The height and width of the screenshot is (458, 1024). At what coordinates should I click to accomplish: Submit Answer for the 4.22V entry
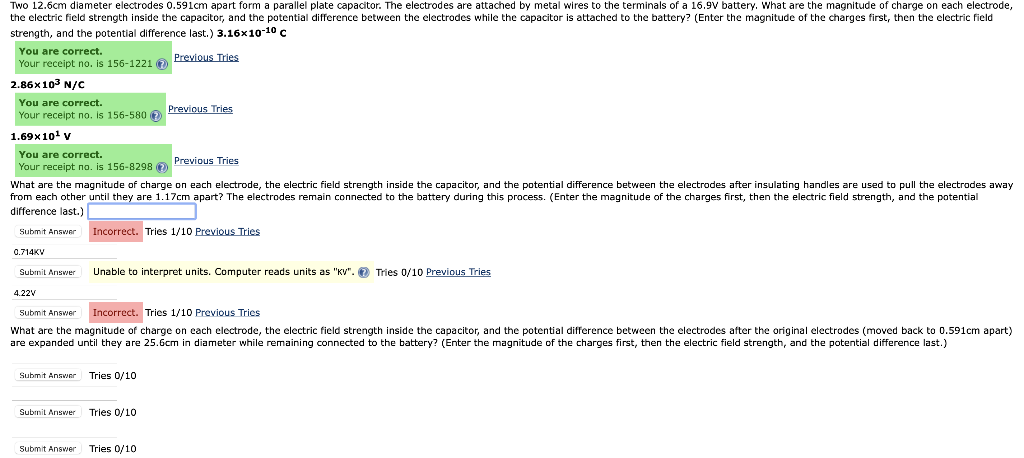click(x=48, y=312)
